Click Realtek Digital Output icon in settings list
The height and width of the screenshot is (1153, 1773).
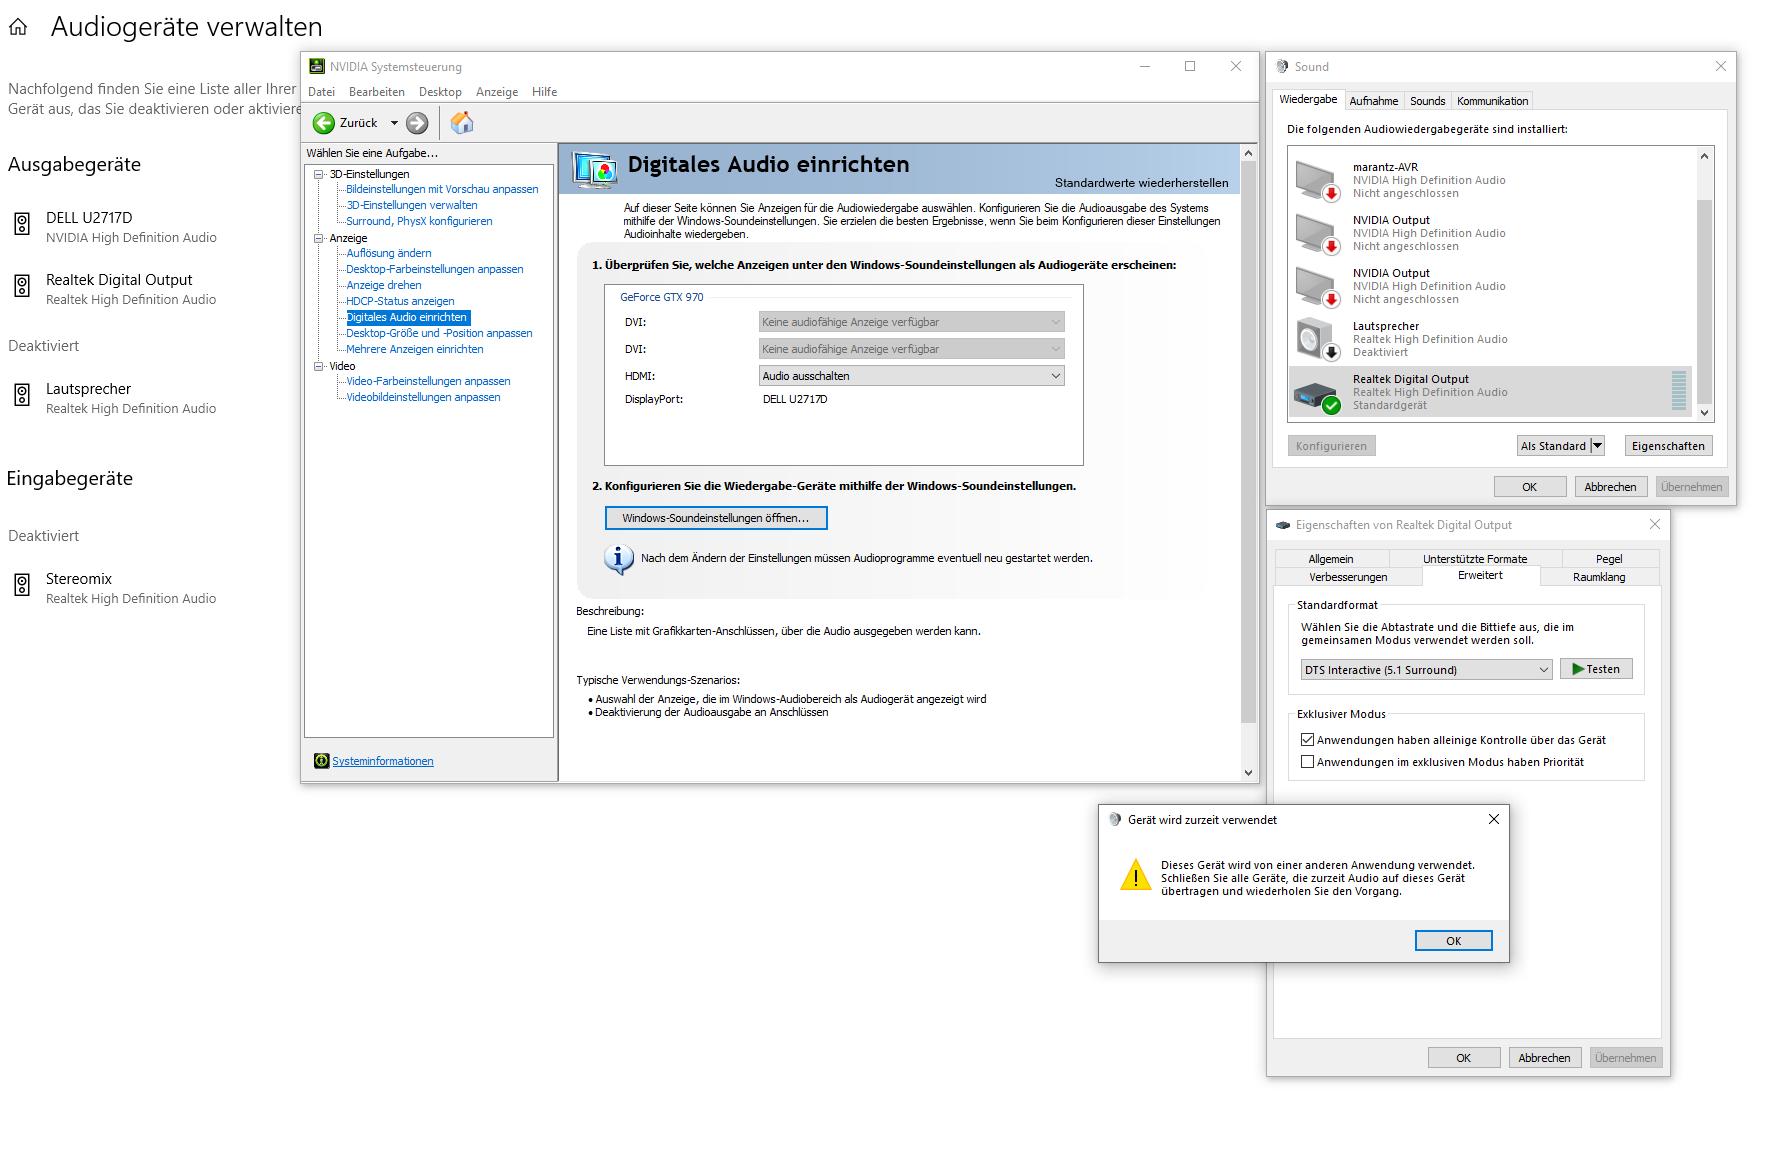(x=22, y=286)
